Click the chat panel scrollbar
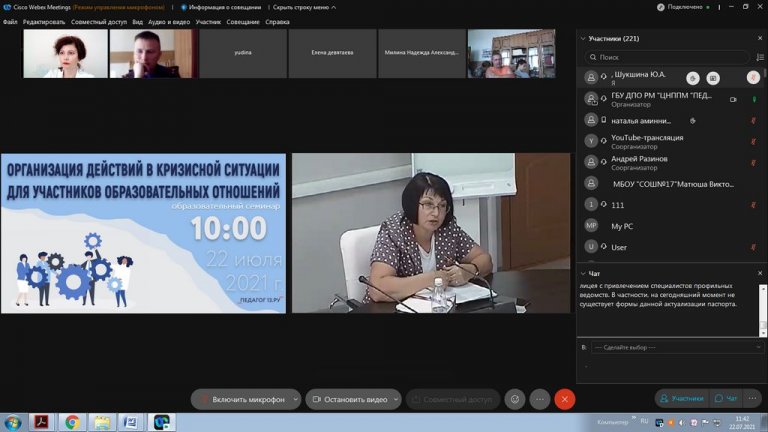 pos(763,311)
